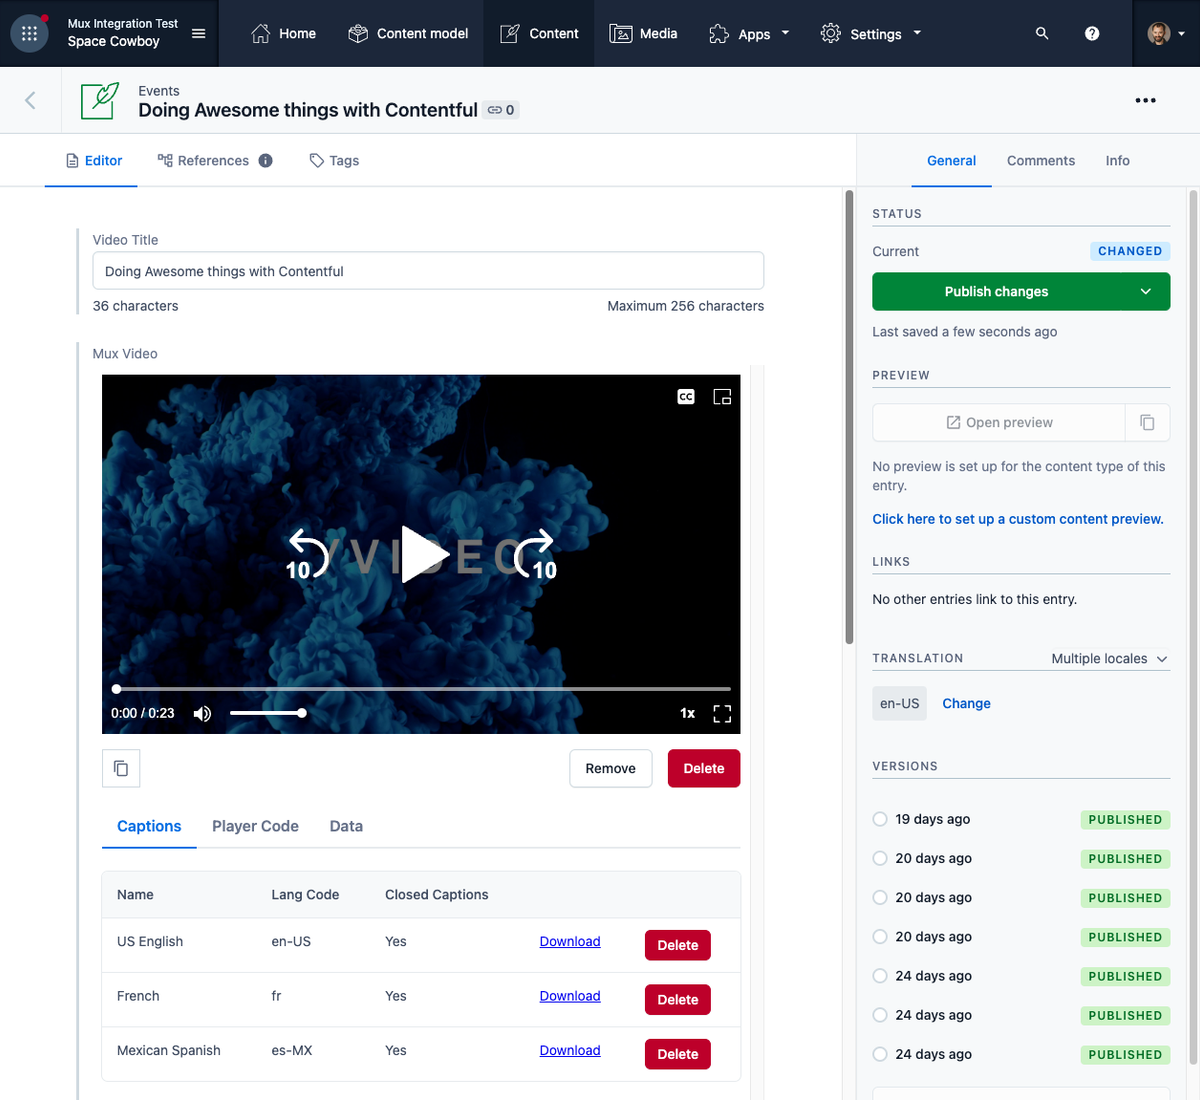The width and height of the screenshot is (1200, 1100).
Task: Open the search magnifier in top bar
Action: [x=1042, y=33]
